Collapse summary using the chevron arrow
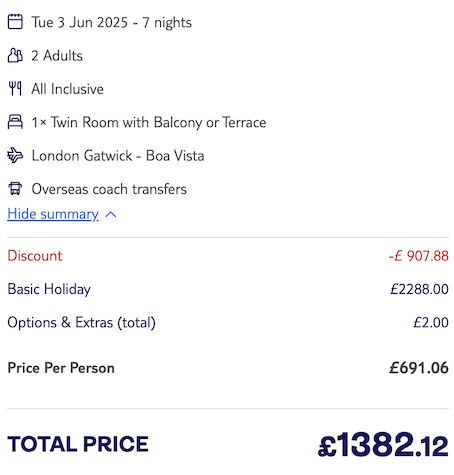 pos(111,214)
